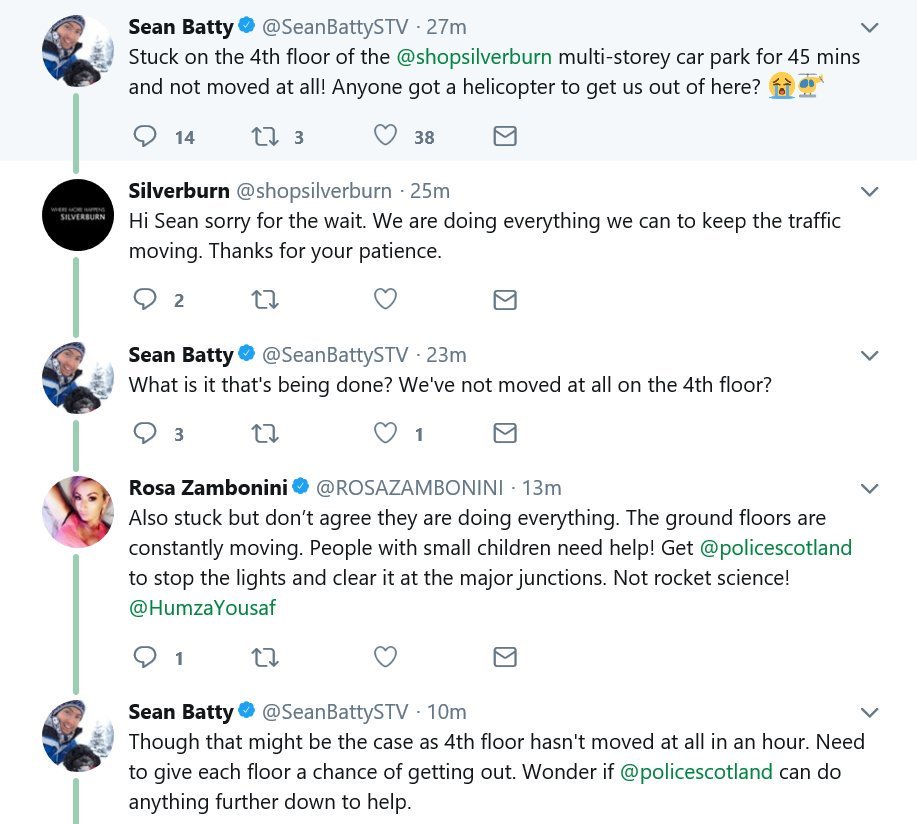The width and height of the screenshot is (917, 824).
Task: Open Sean Batty's name on 23m tweet
Action: (181, 355)
